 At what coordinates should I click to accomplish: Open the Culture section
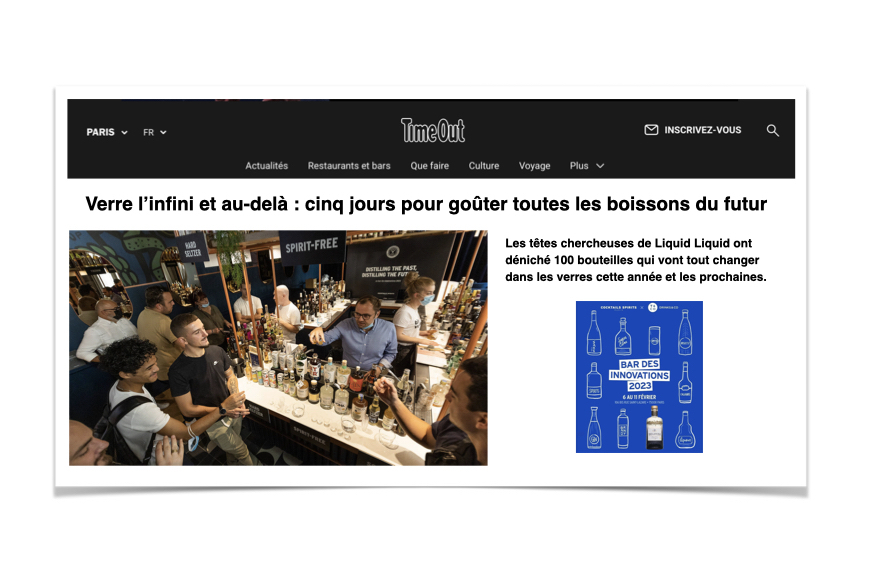(x=484, y=166)
